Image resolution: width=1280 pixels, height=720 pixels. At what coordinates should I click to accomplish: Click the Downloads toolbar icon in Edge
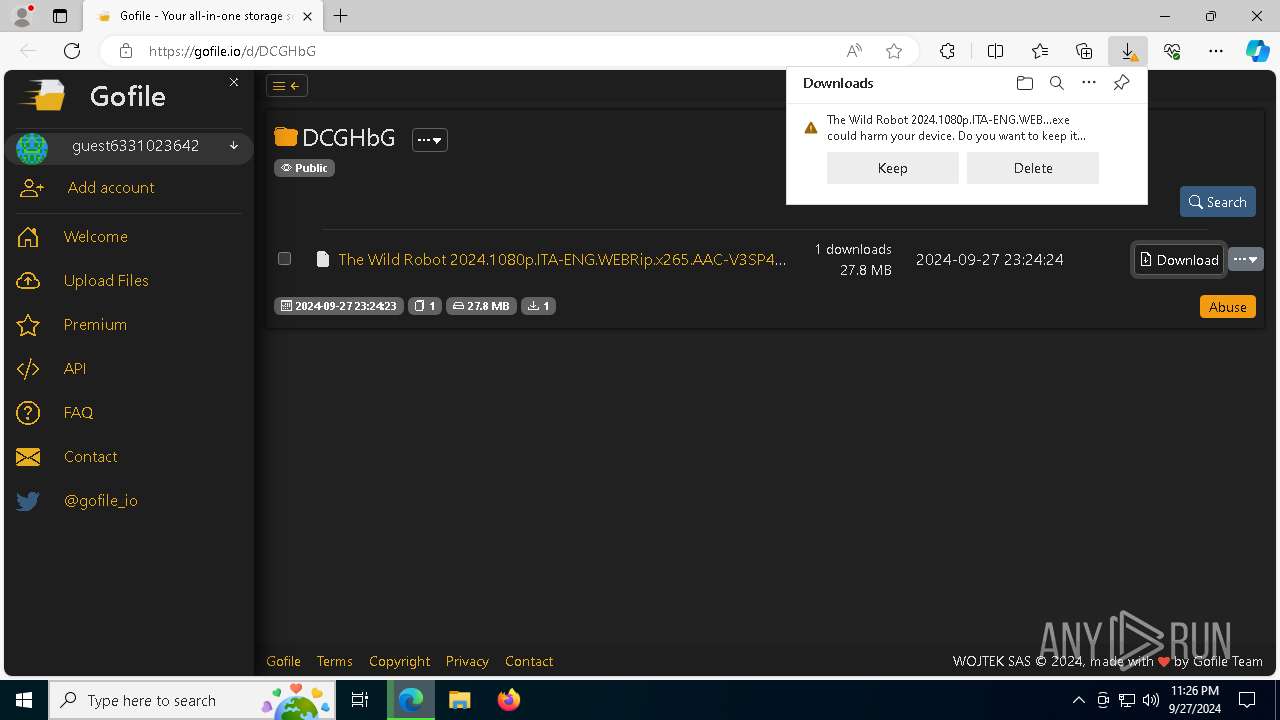1127,51
